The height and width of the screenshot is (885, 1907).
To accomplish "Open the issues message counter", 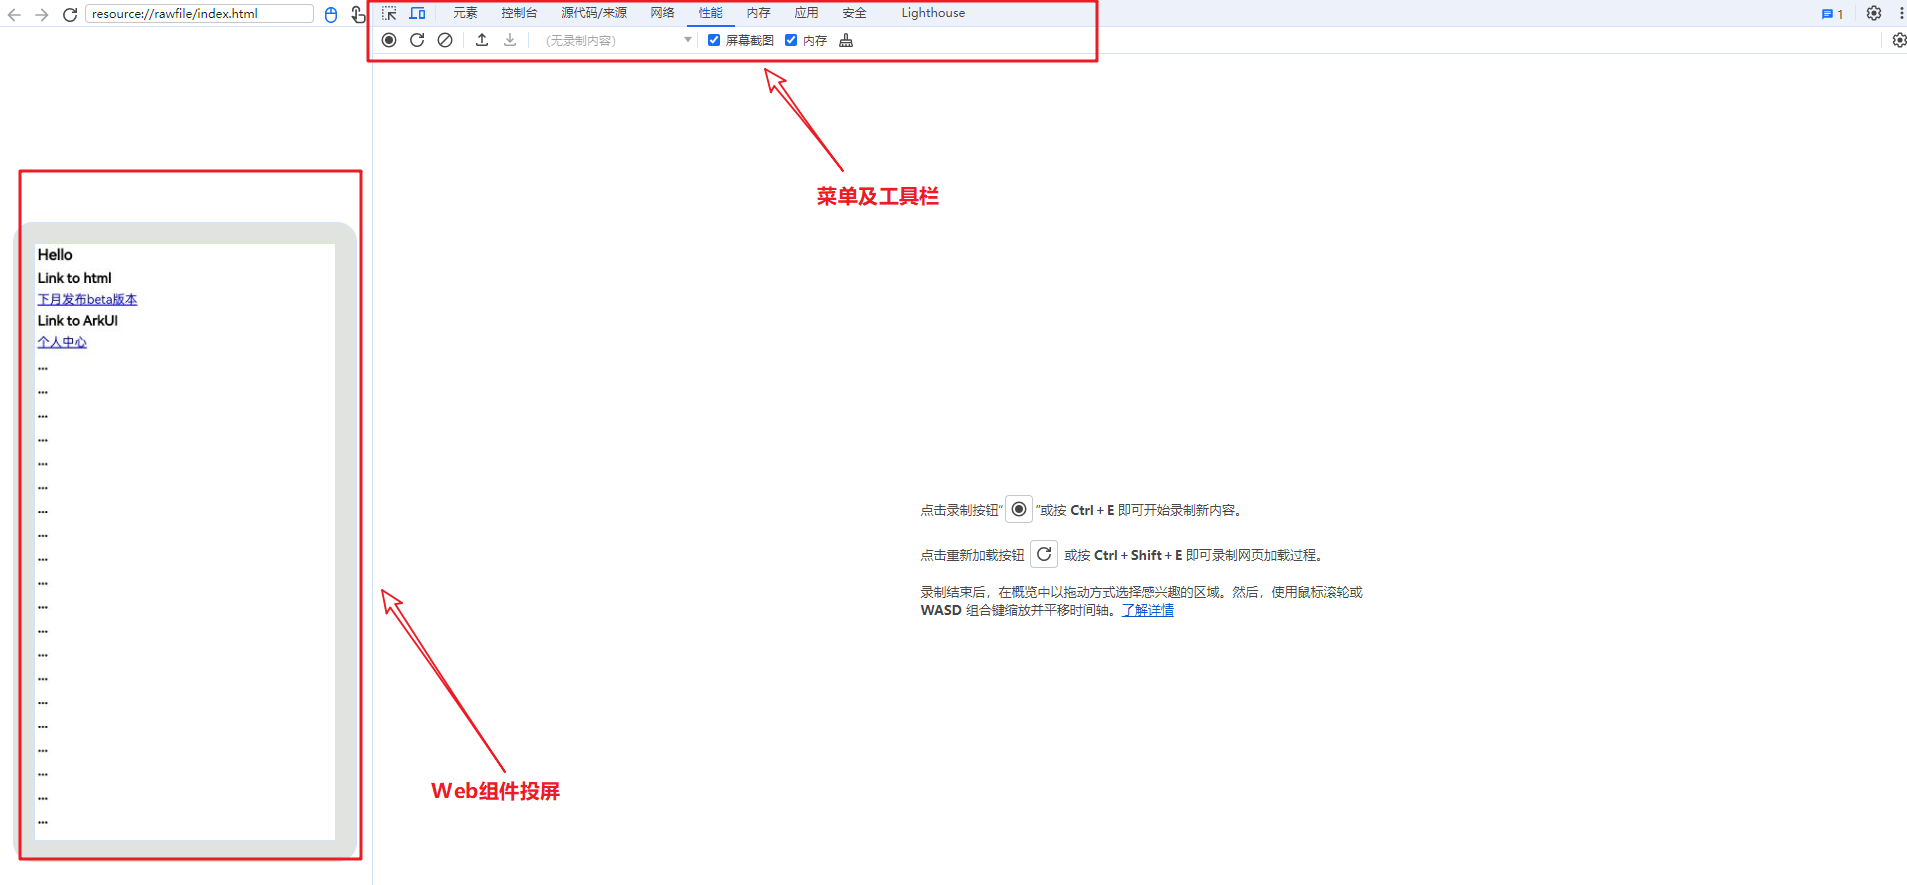I will tap(1832, 14).
